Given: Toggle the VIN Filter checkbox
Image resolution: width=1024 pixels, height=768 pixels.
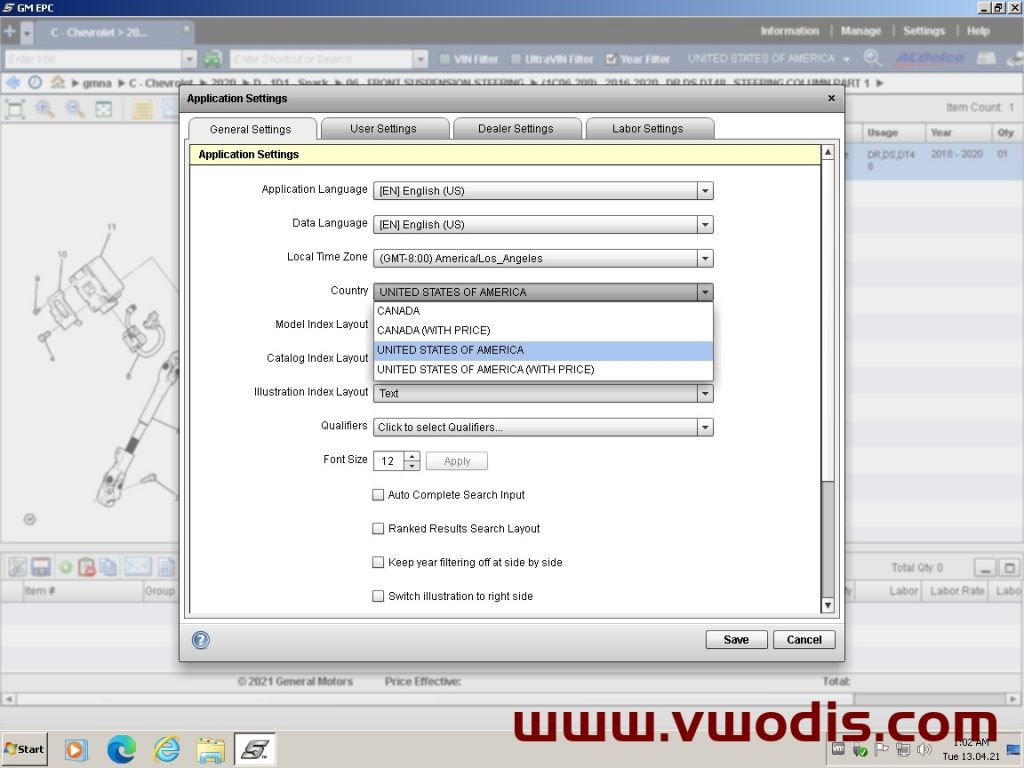Looking at the screenshot, I should pos(444,59).
